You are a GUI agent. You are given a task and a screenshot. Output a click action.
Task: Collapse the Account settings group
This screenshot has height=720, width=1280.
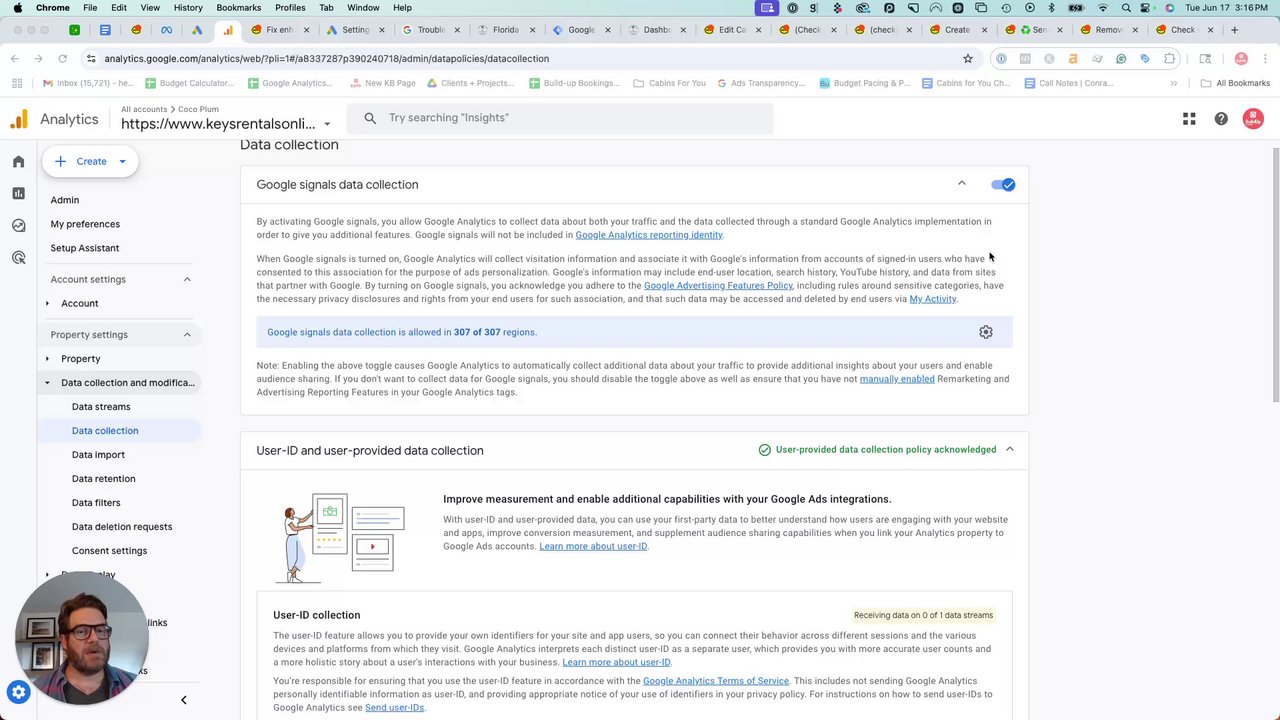[187, 279]
